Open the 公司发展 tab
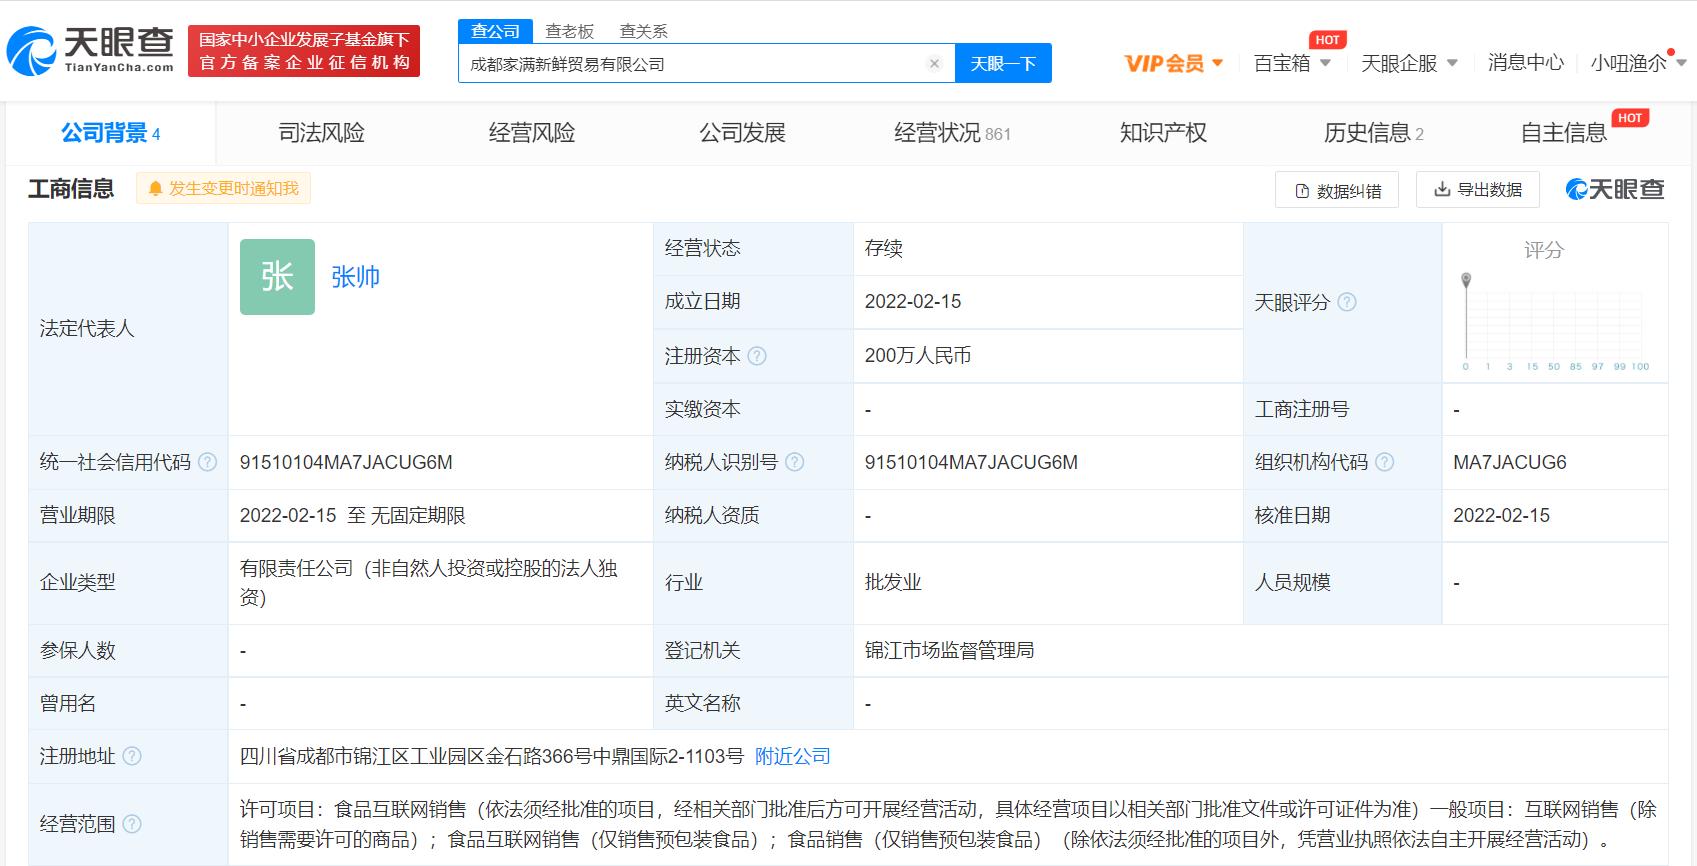 pyautogui.click(x=742, y=133)
